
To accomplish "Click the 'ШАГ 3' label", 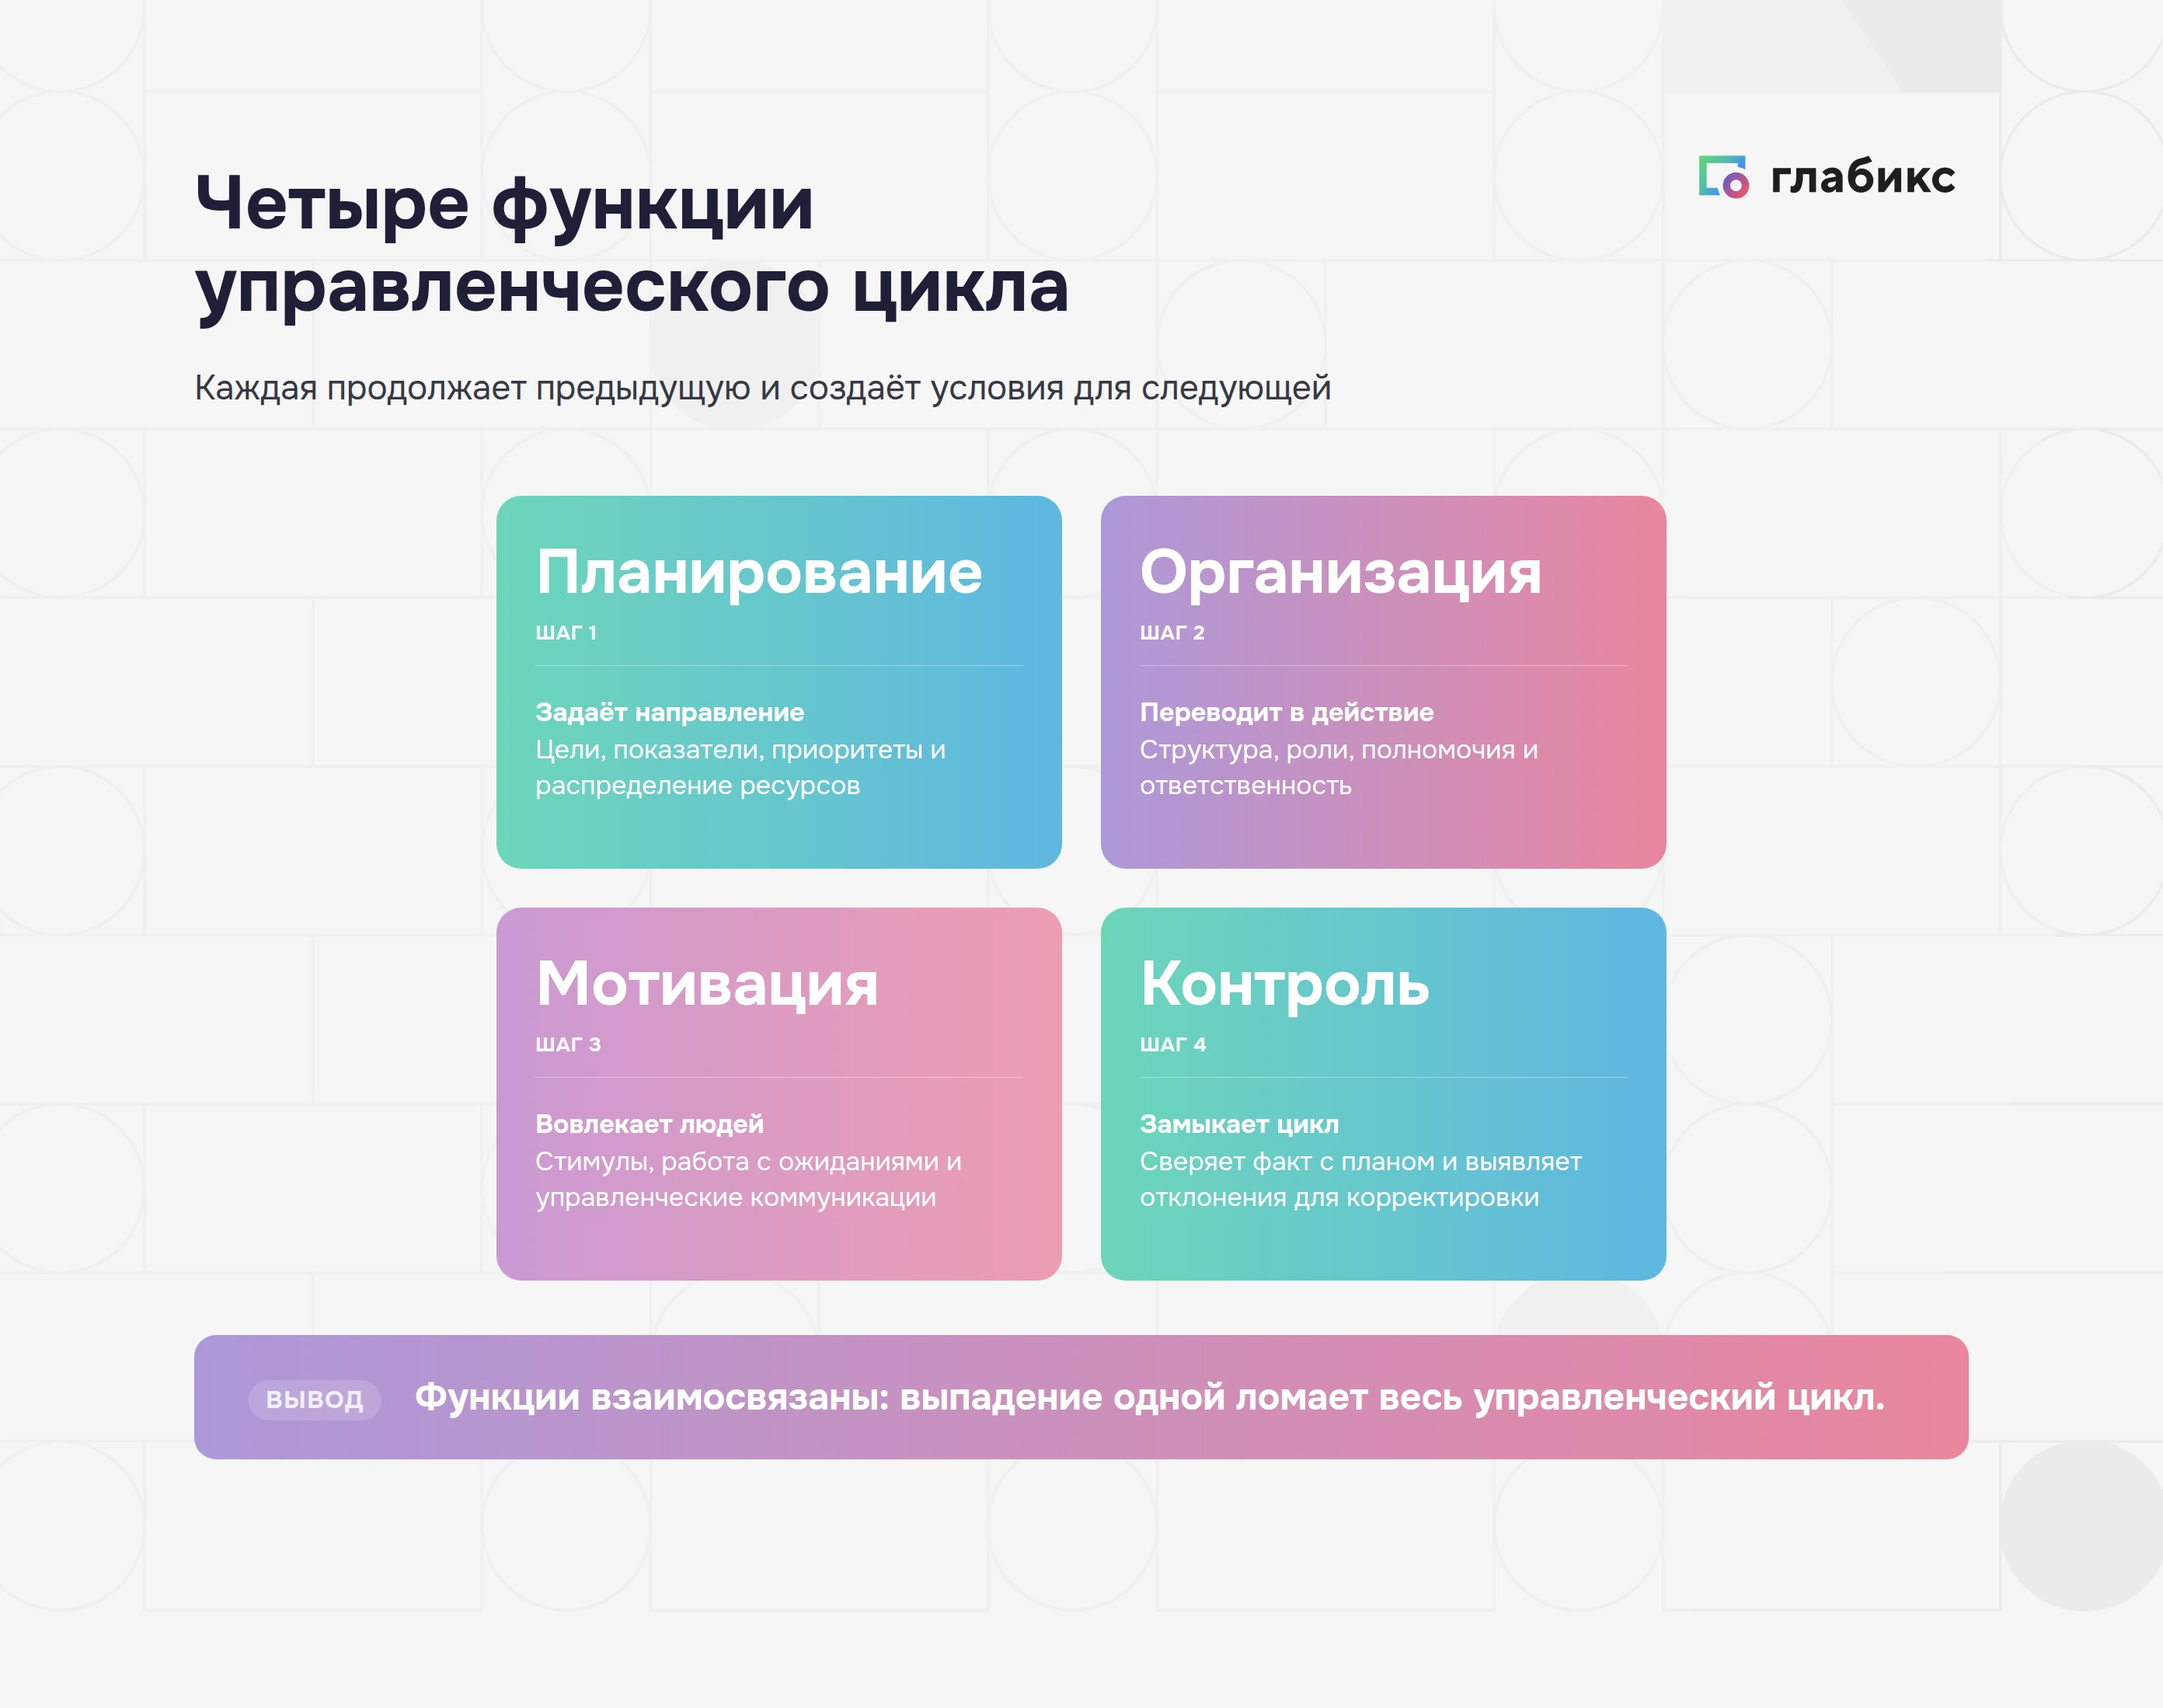I will pyautogui.click(x=568, y=1045).
